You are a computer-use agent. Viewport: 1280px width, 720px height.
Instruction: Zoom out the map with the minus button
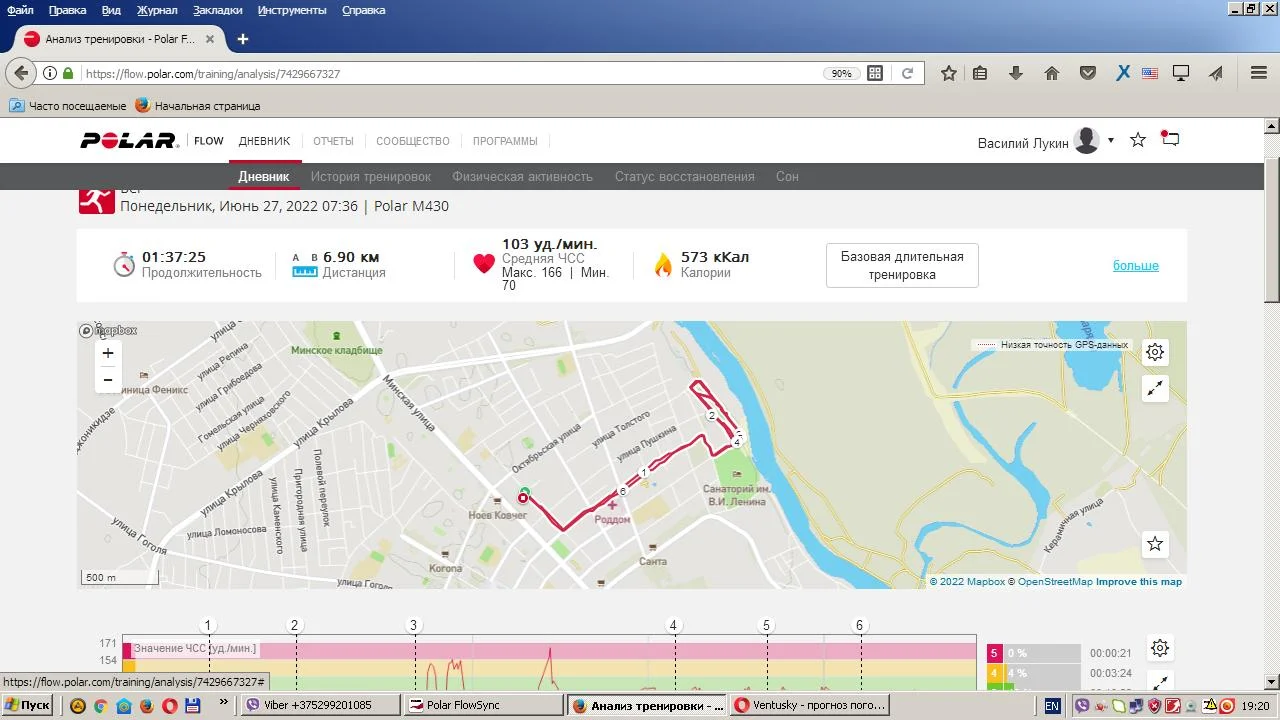pos(108,380)
